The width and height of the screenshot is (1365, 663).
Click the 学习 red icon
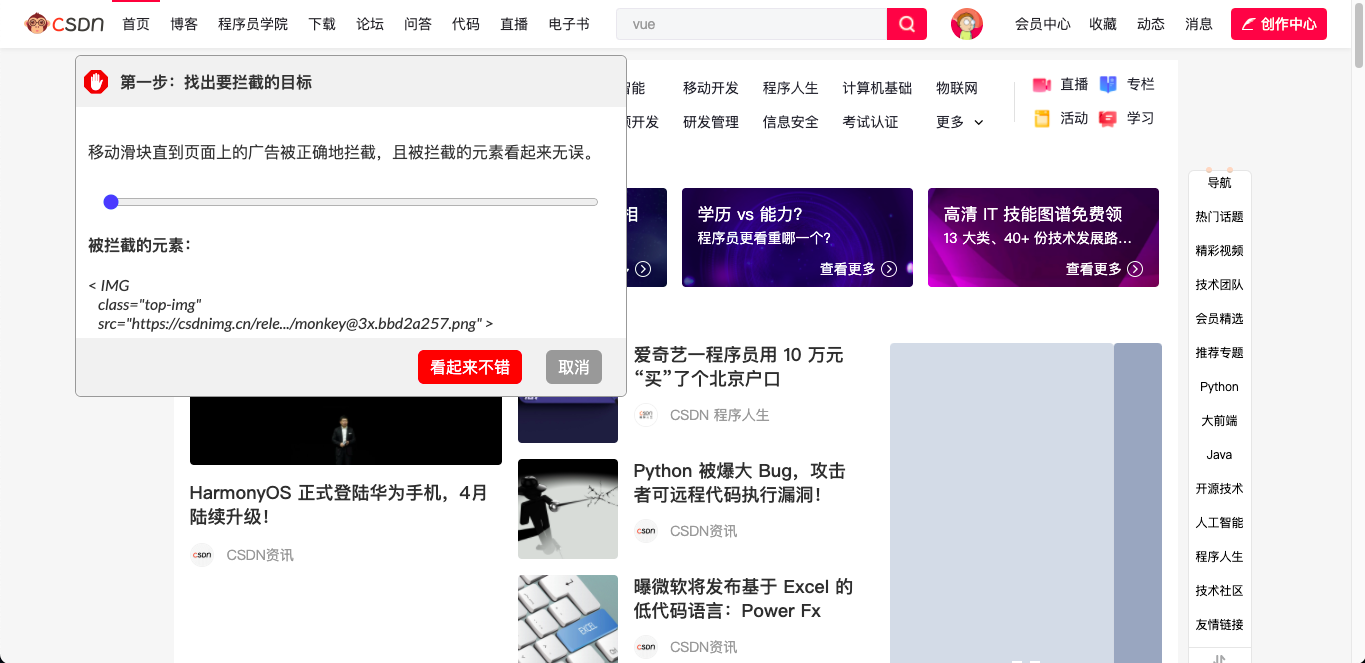(1108, 118)
